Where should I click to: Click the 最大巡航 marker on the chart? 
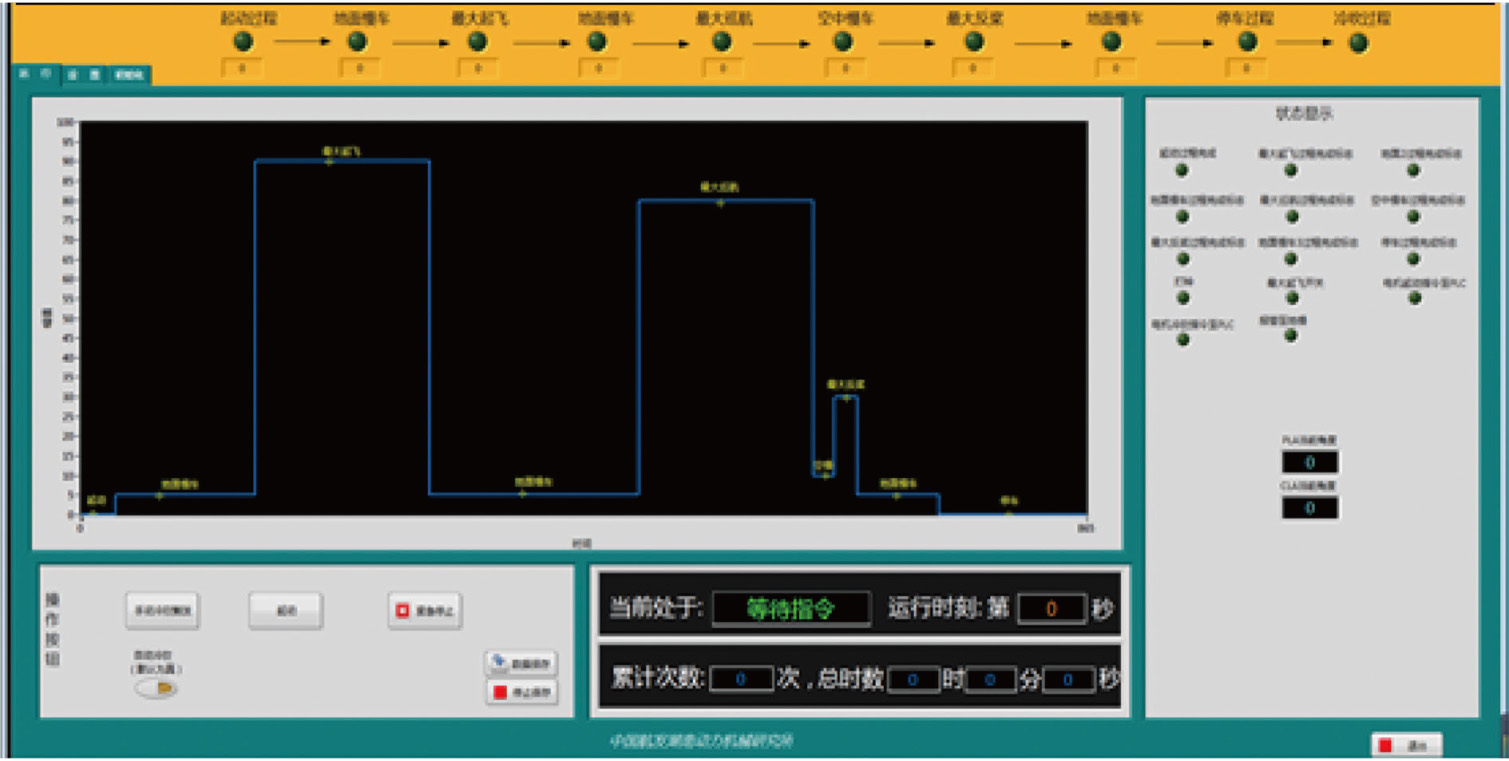pos(720,202)
